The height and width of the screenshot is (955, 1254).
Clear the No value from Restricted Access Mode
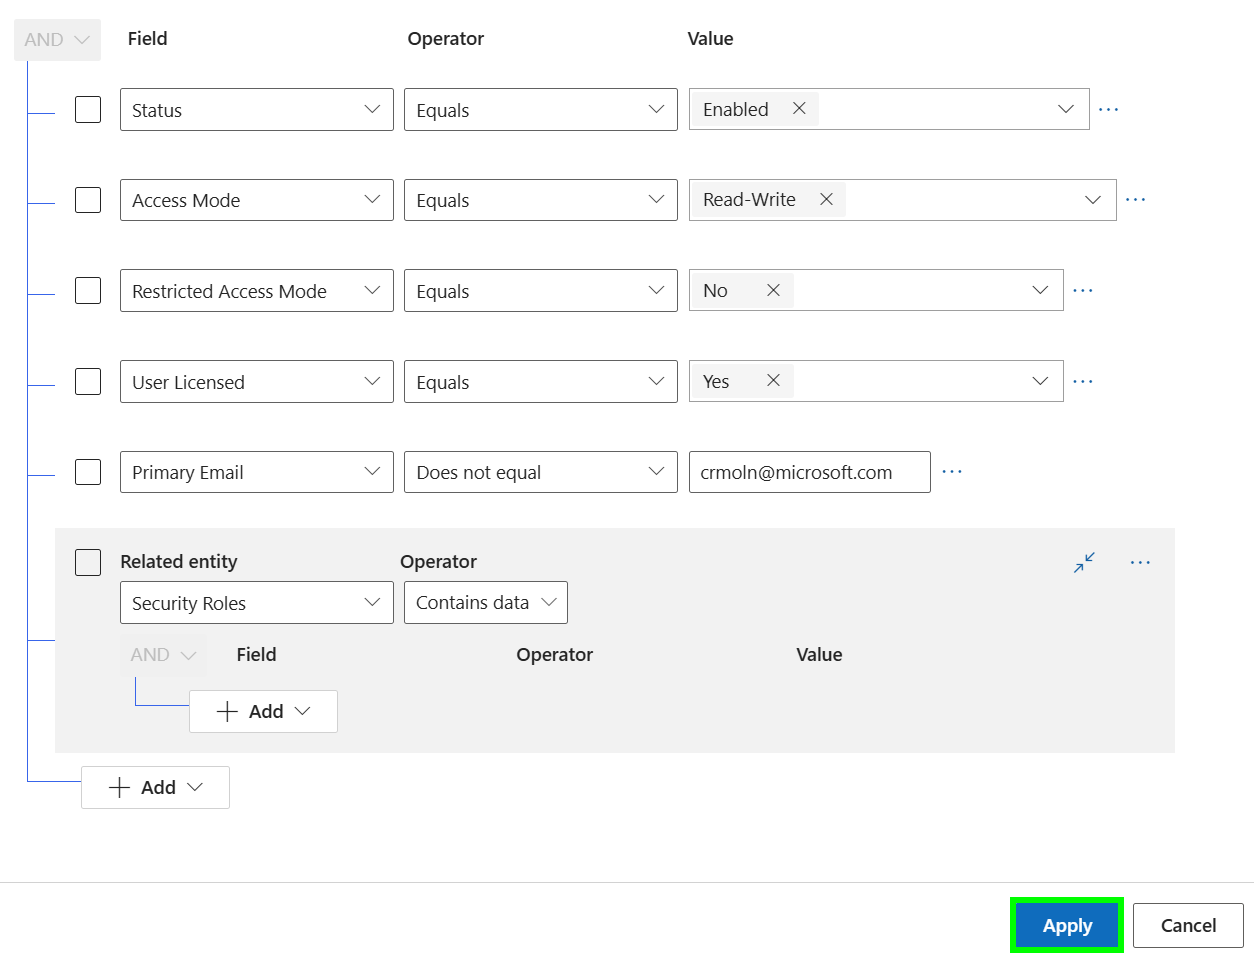pyautogui.click(x=773, y=291)
